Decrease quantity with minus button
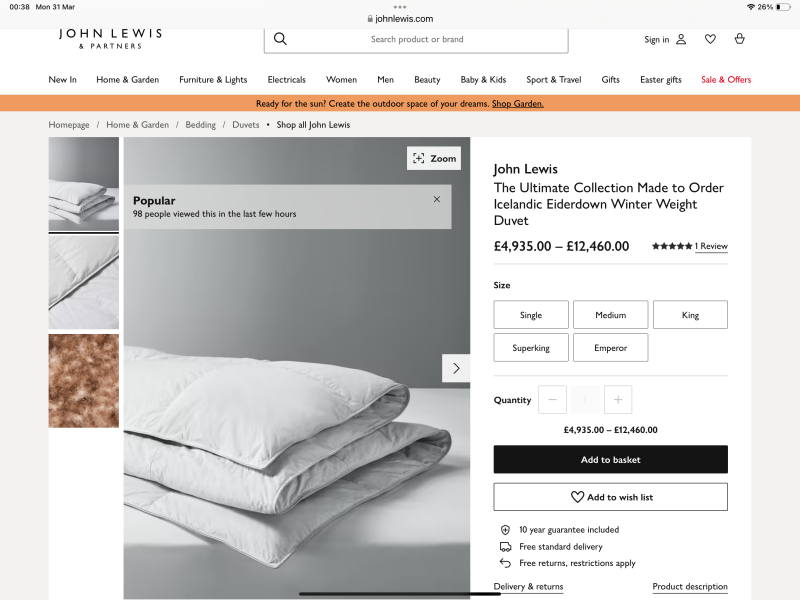The image size is (800, 600). point(552,399)
